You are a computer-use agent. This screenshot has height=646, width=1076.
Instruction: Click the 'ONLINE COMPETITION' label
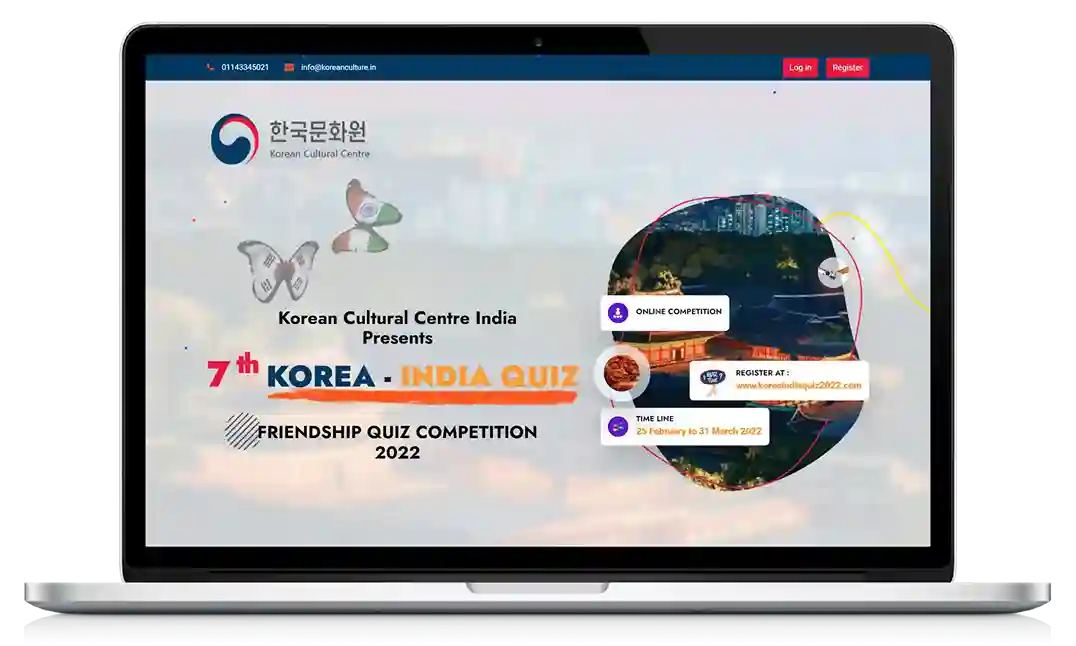[x=679, y=312]
